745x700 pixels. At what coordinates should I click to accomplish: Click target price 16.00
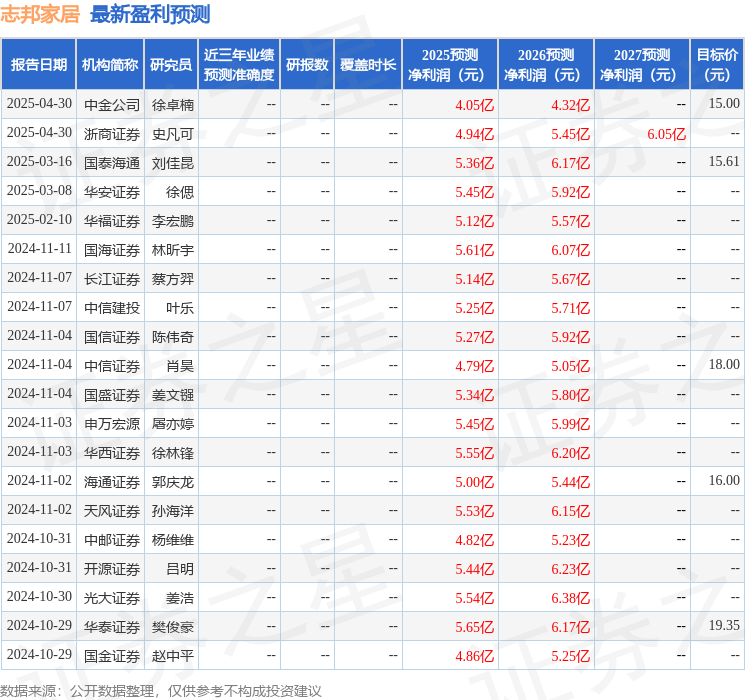click(724, 480)
